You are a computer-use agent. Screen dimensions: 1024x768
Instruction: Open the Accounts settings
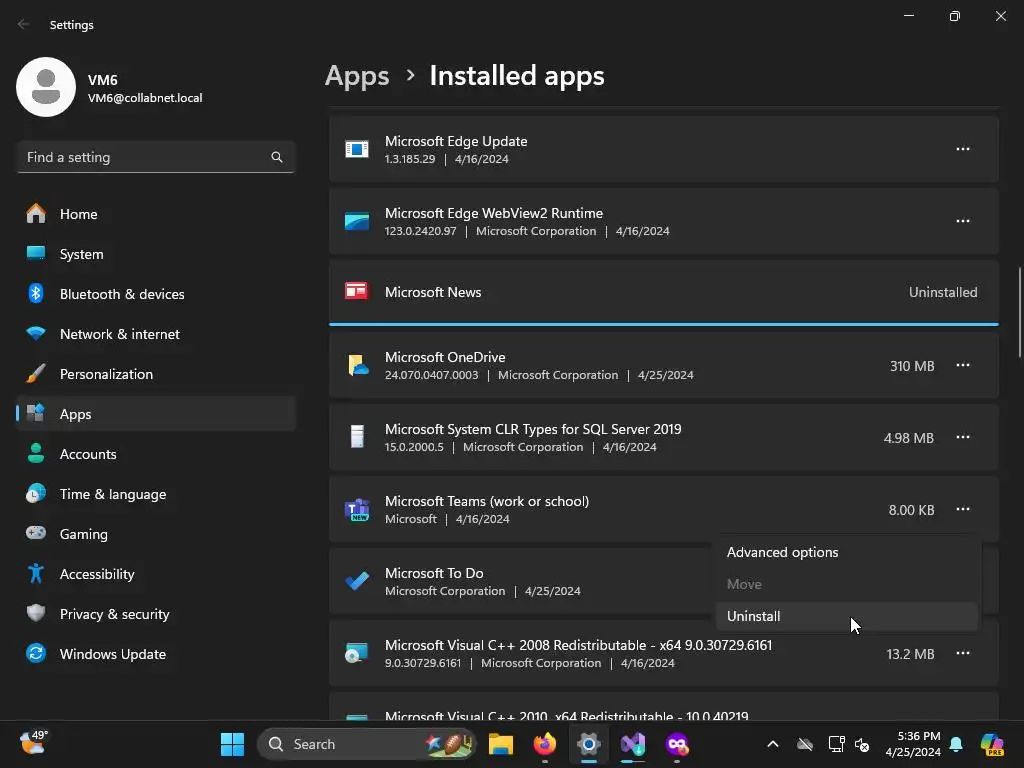coord(155,454)
